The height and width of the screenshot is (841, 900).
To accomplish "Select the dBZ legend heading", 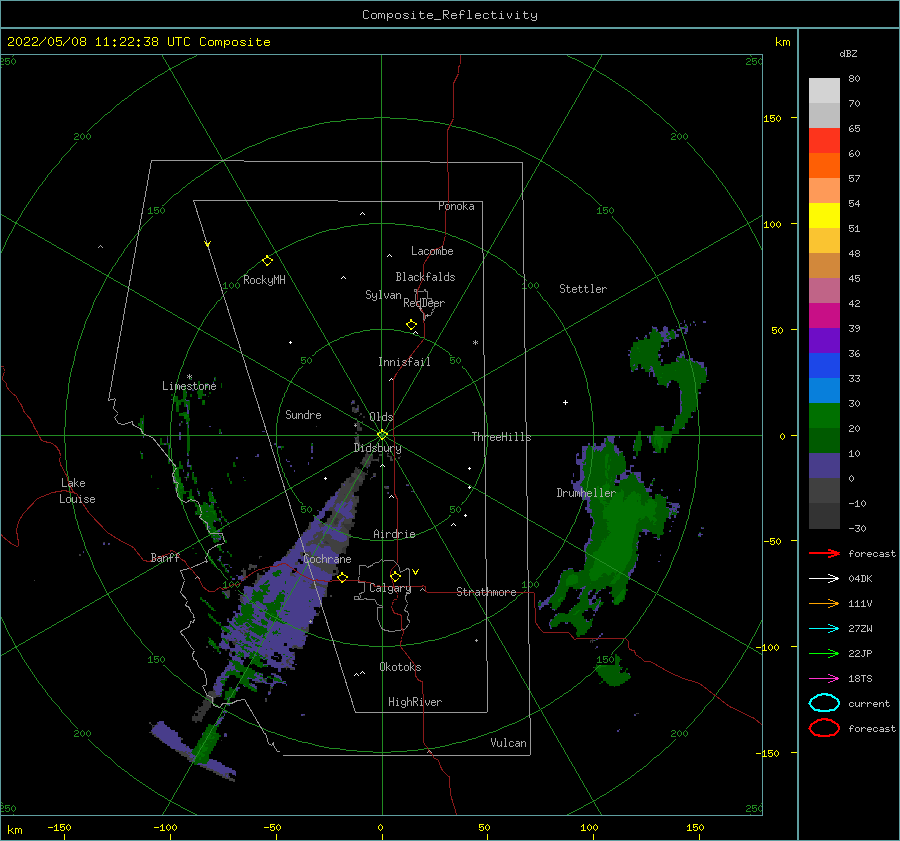I will (848, 53).
